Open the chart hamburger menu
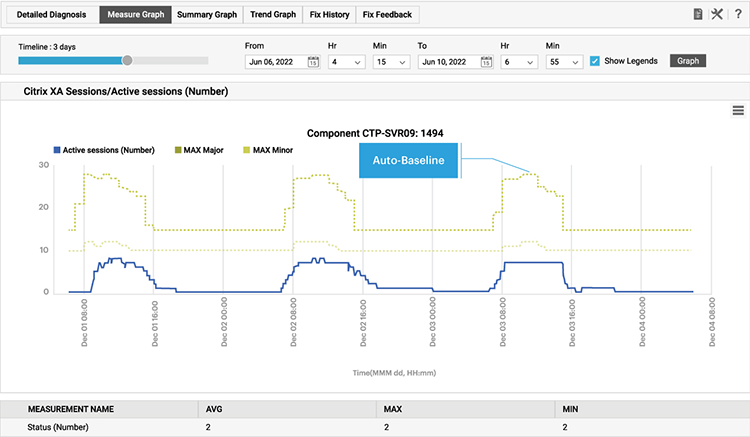750x437 pixels. [x=738, y=110]
